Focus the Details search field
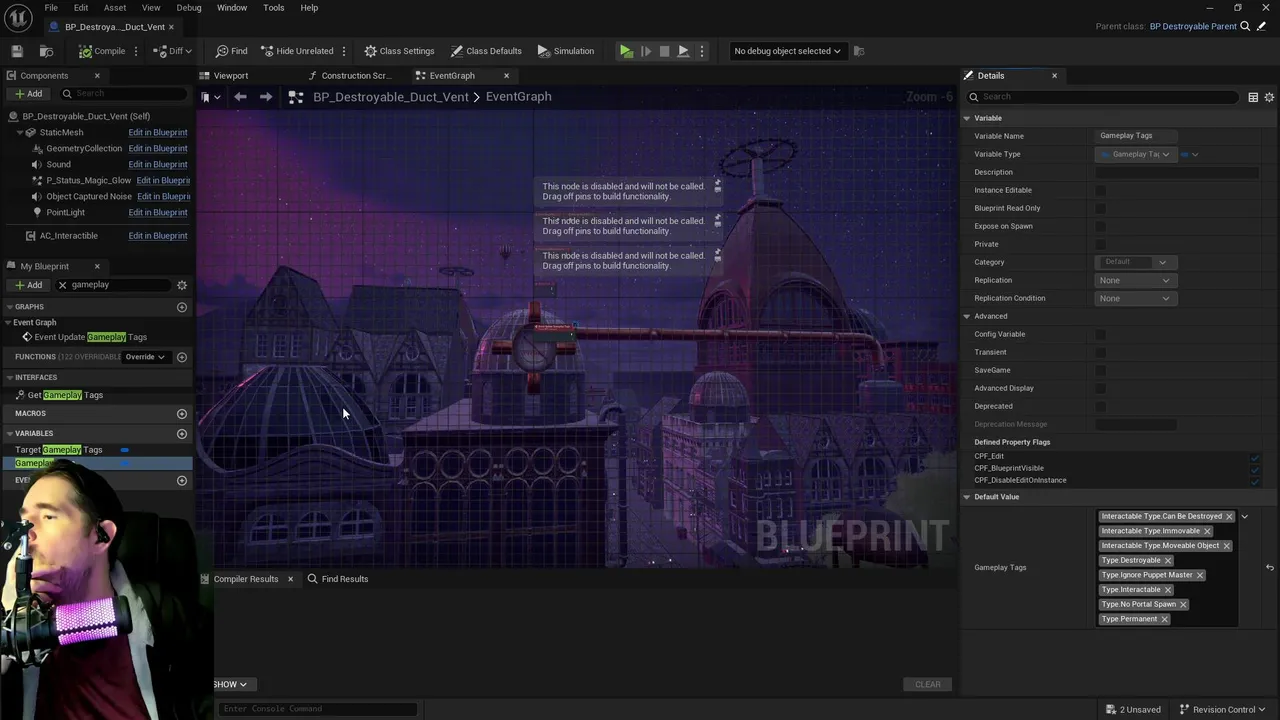This screenshot has height=720, width=1280. tap(1105, 97)
